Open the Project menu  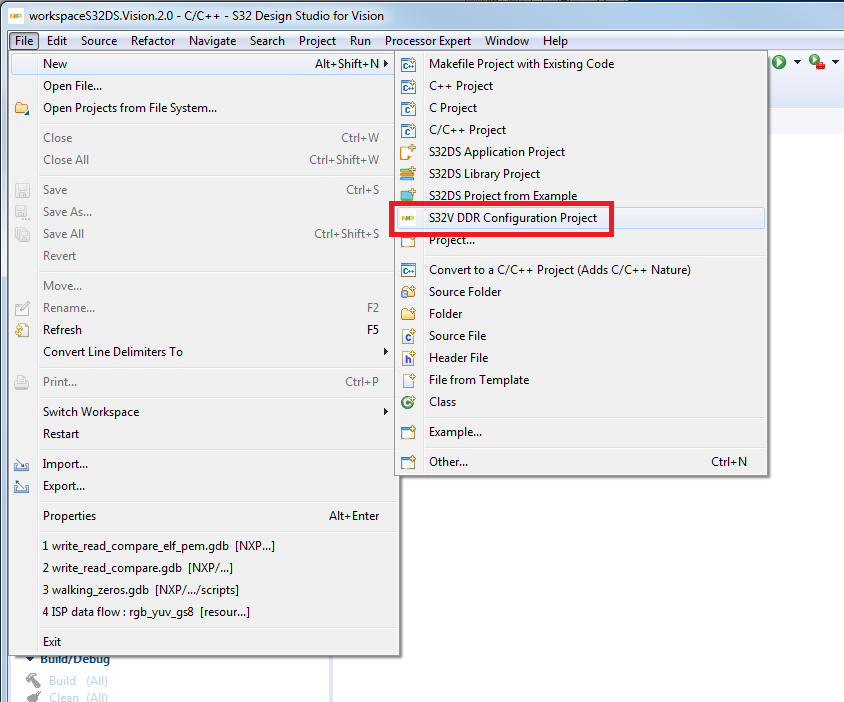point(317,41)
